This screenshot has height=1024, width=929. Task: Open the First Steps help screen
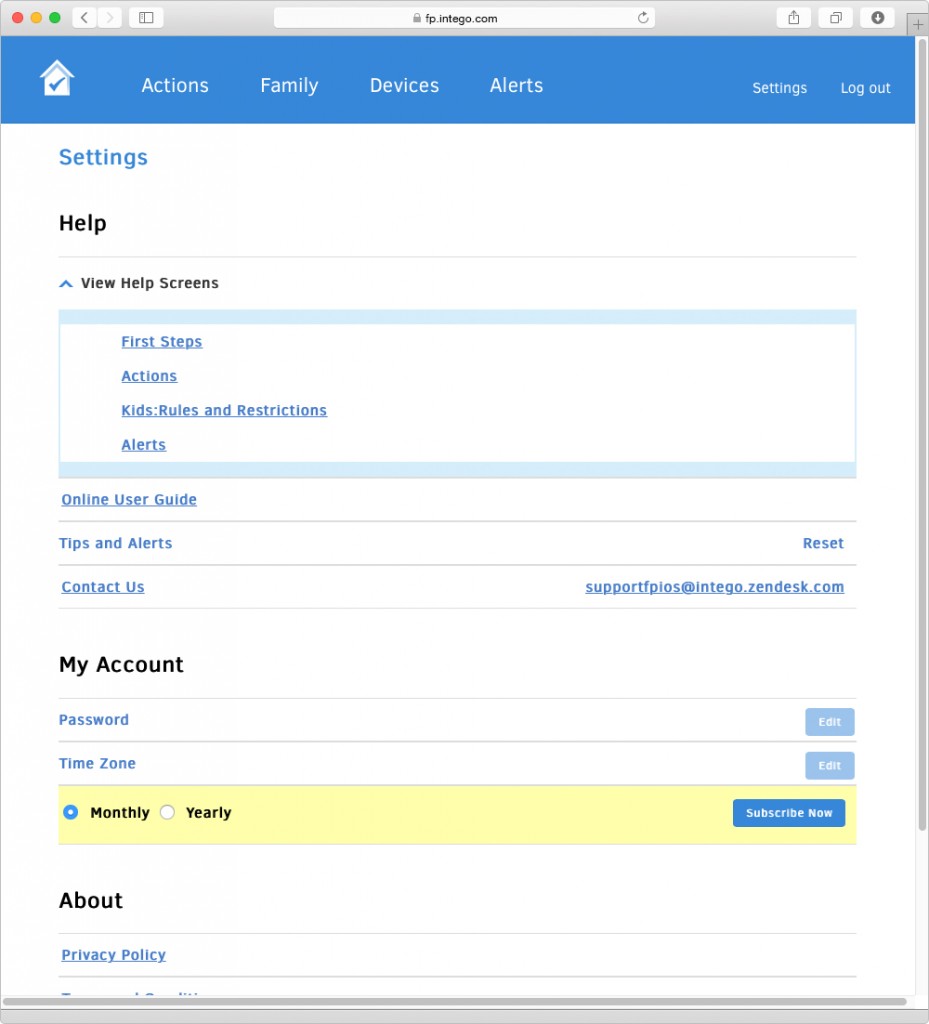click(162, 342)
